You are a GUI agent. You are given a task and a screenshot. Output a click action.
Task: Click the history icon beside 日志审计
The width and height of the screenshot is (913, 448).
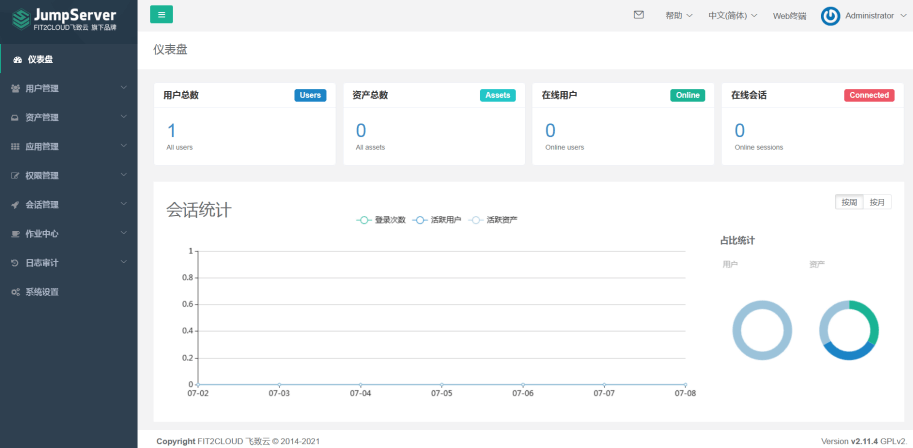[x=16, y=263]
